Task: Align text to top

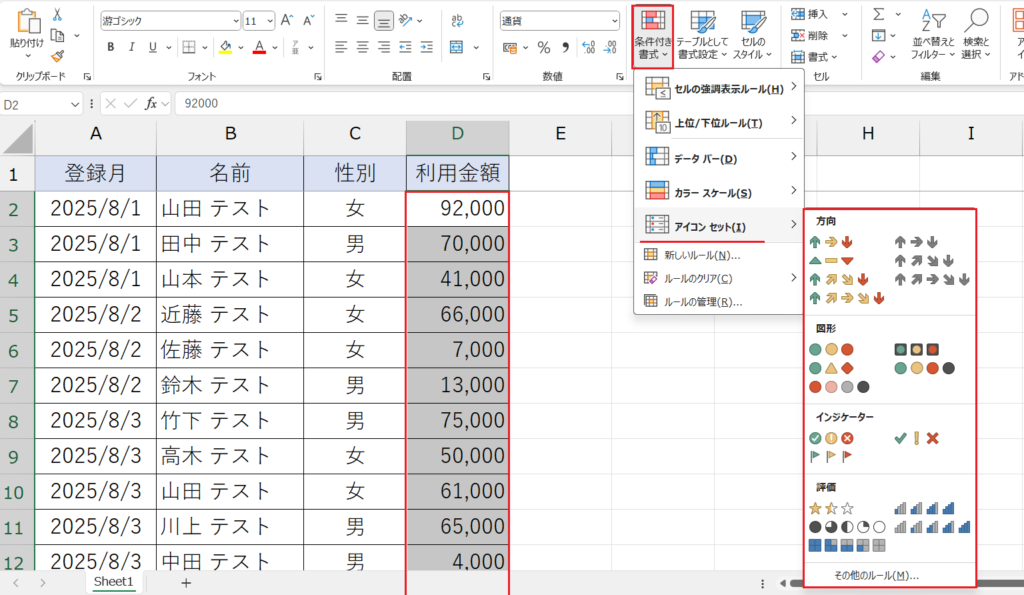Action: tap(341, 20)
